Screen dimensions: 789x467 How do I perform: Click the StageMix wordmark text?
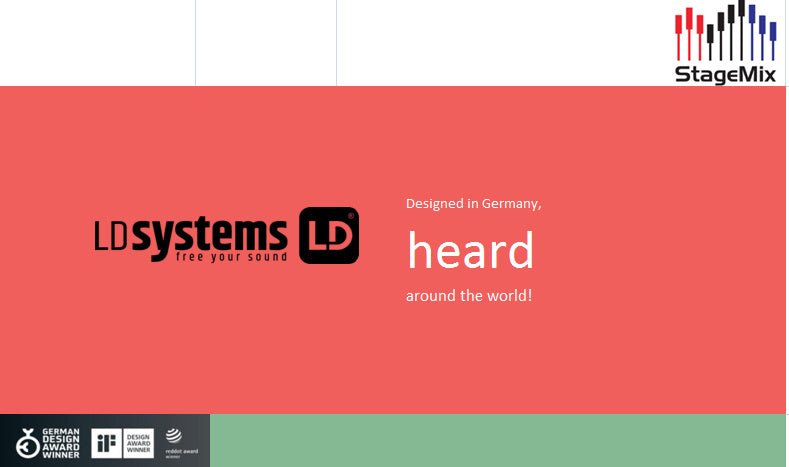[726, 74]
